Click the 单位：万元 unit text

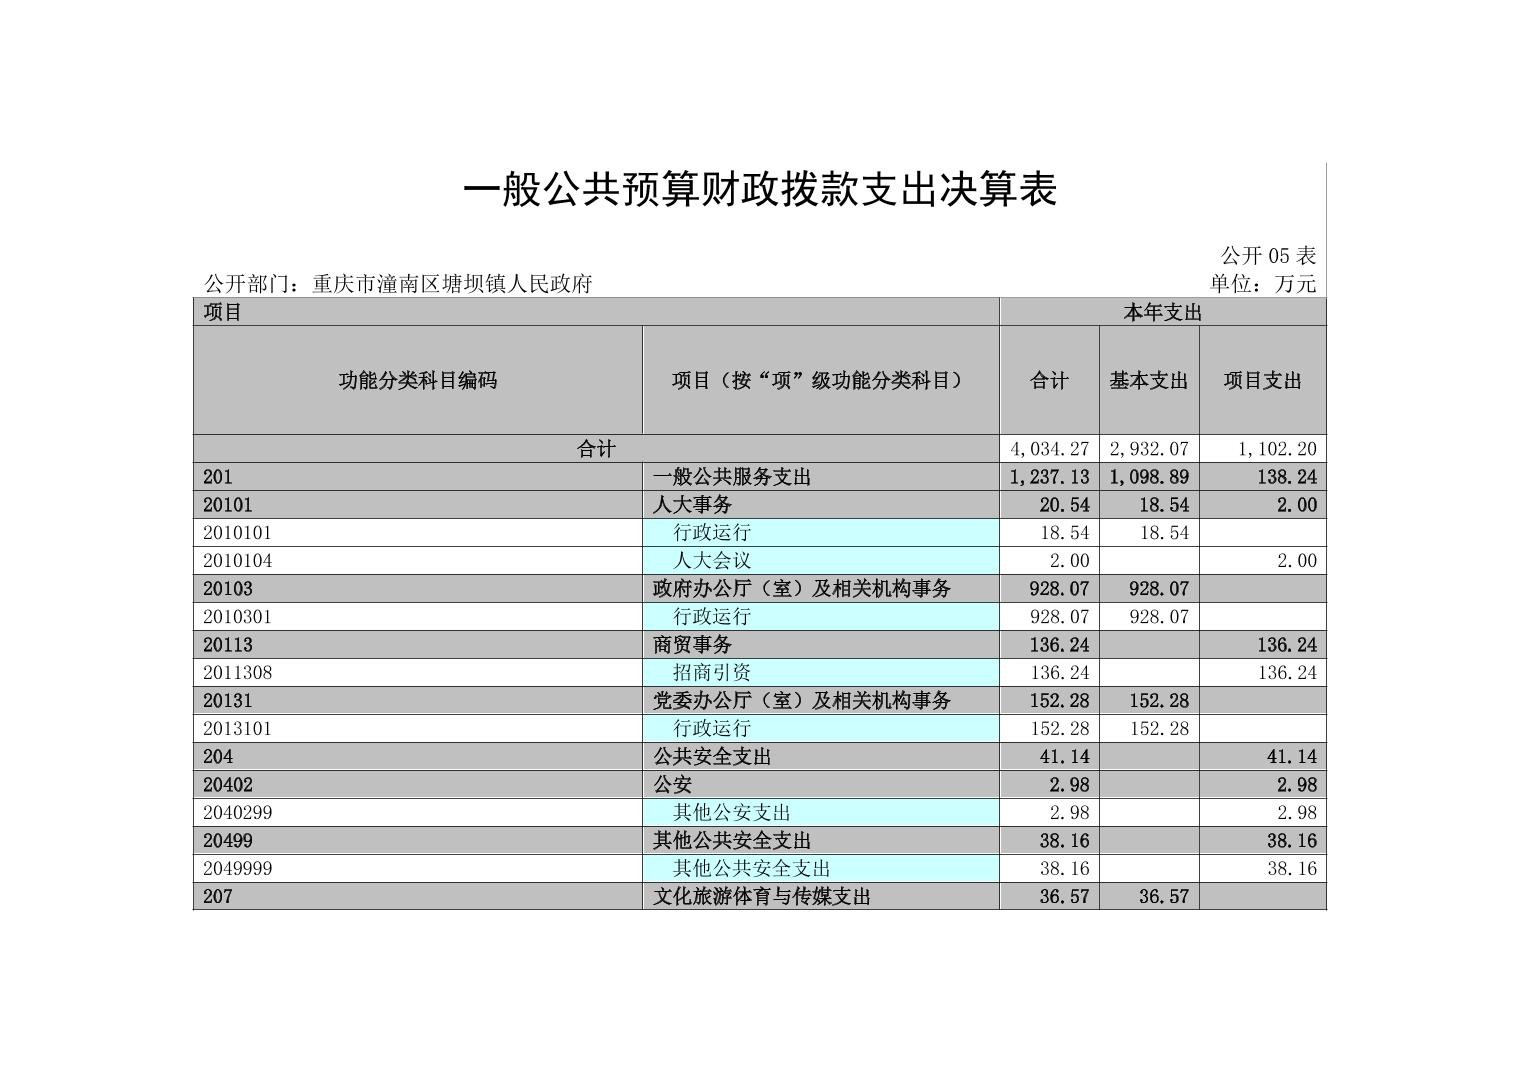tap(1263, 284)
